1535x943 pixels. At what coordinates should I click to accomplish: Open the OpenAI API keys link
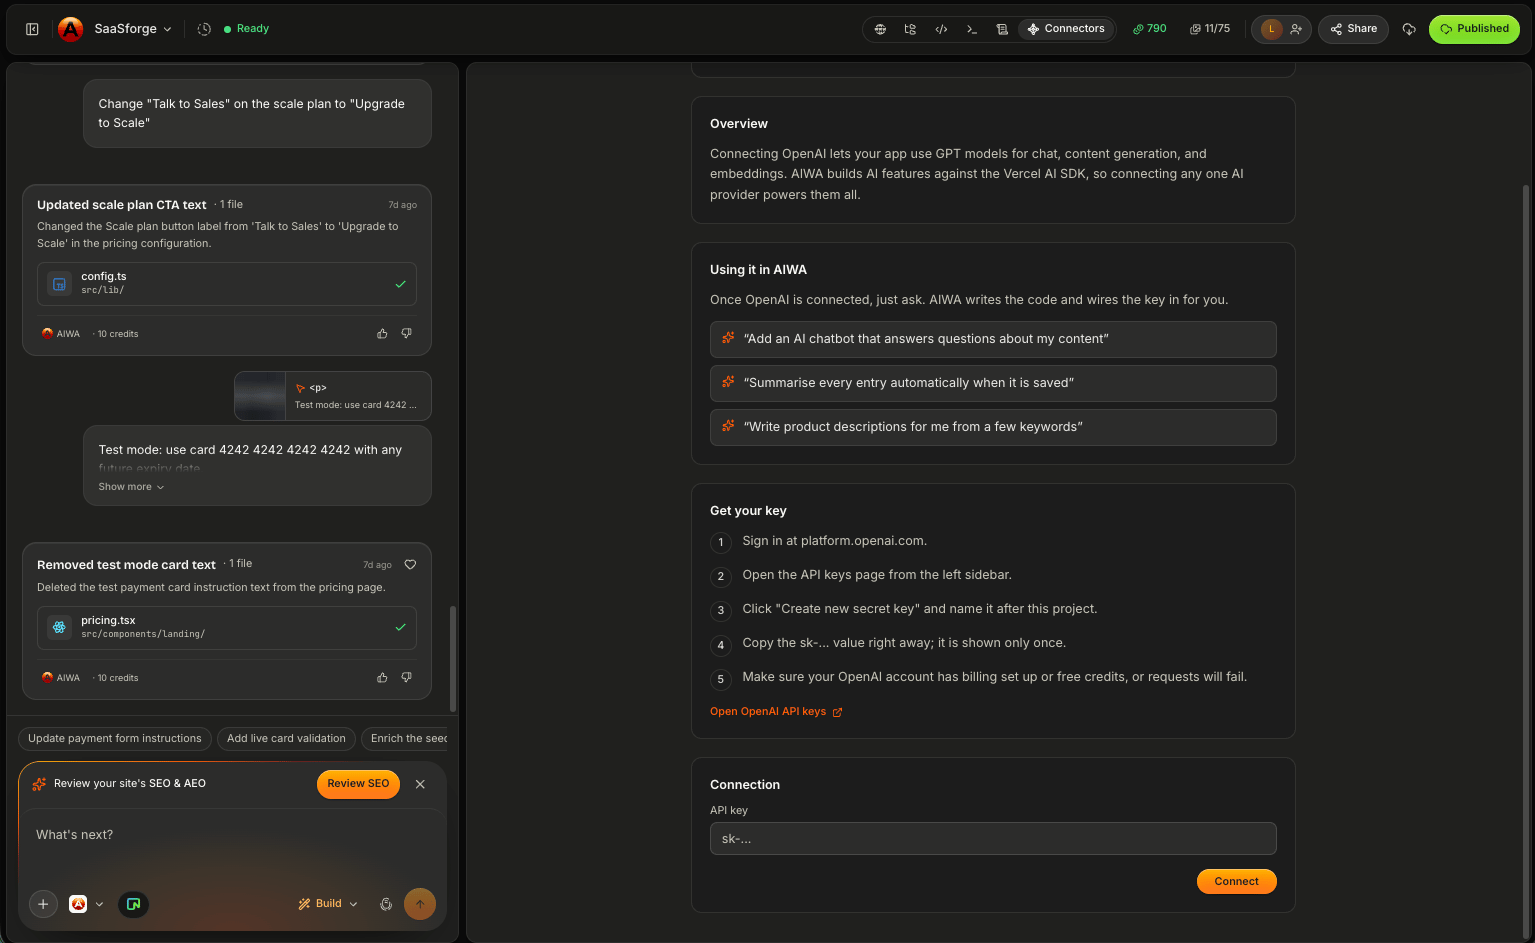click(x=776, y=712)
